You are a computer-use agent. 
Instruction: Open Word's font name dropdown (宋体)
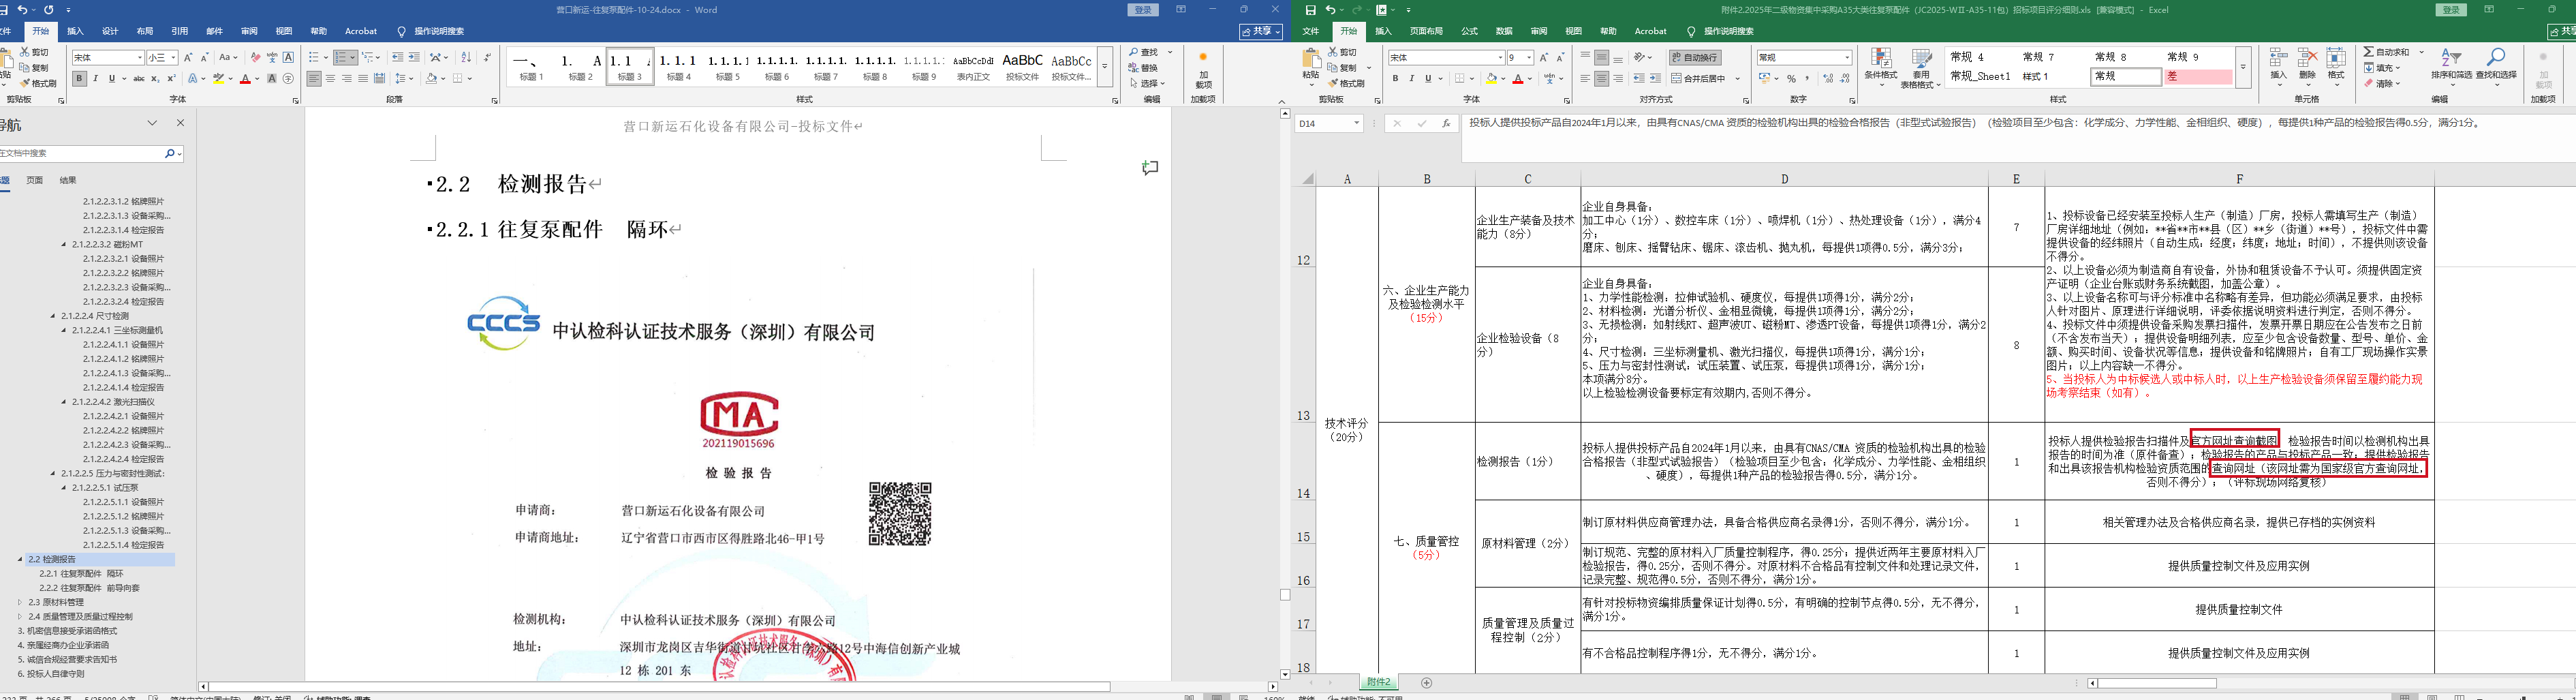click(138, 57)
